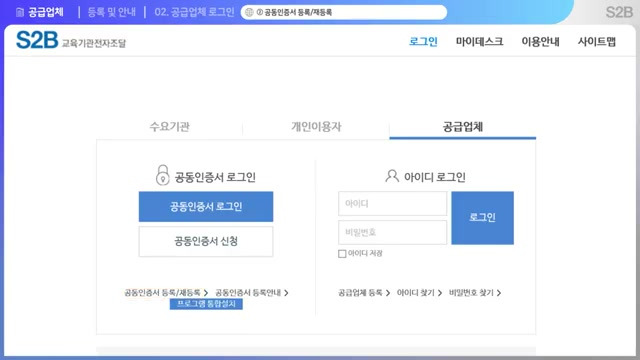
Task: Click the blue 로그인 submit button
Action: point(482,218)
